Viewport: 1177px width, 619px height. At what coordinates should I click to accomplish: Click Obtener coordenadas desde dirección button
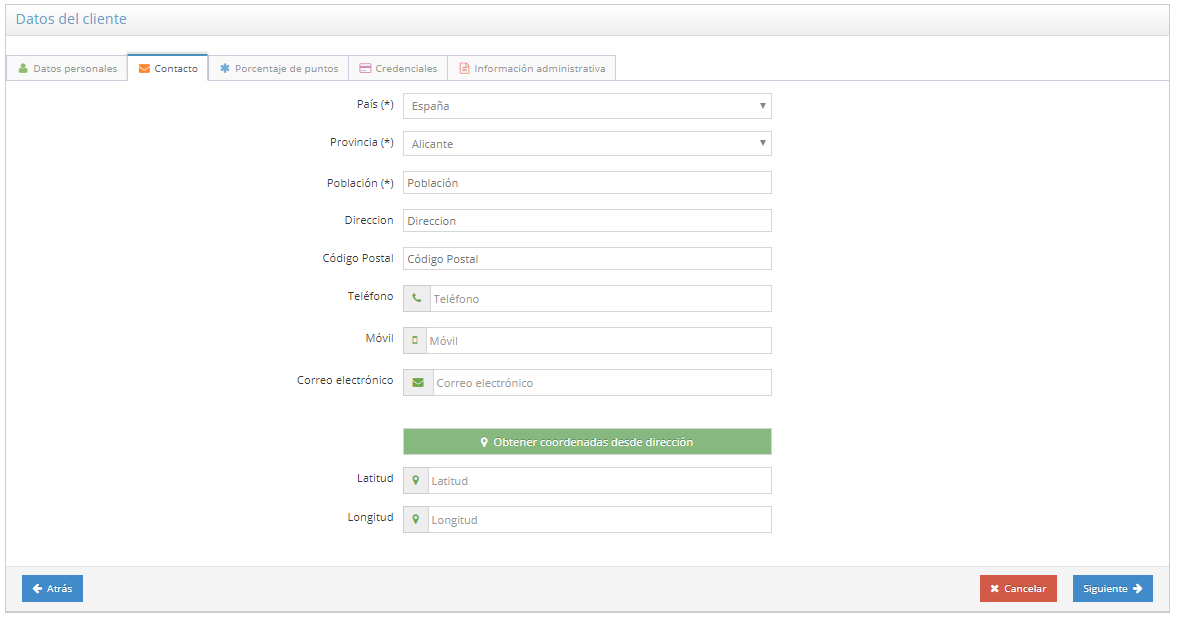(587, 442)
